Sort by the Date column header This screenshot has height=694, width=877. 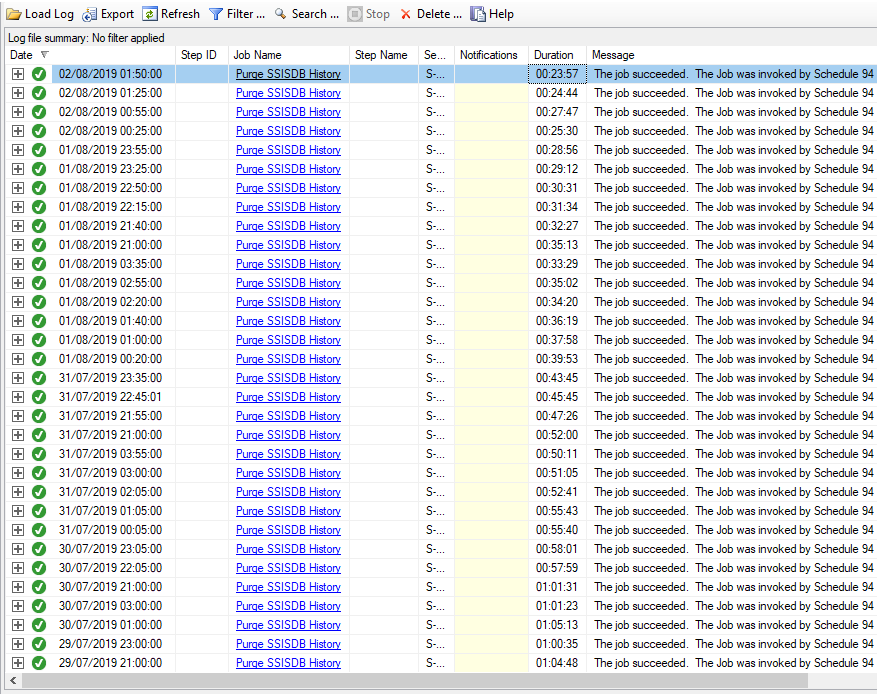90,55
